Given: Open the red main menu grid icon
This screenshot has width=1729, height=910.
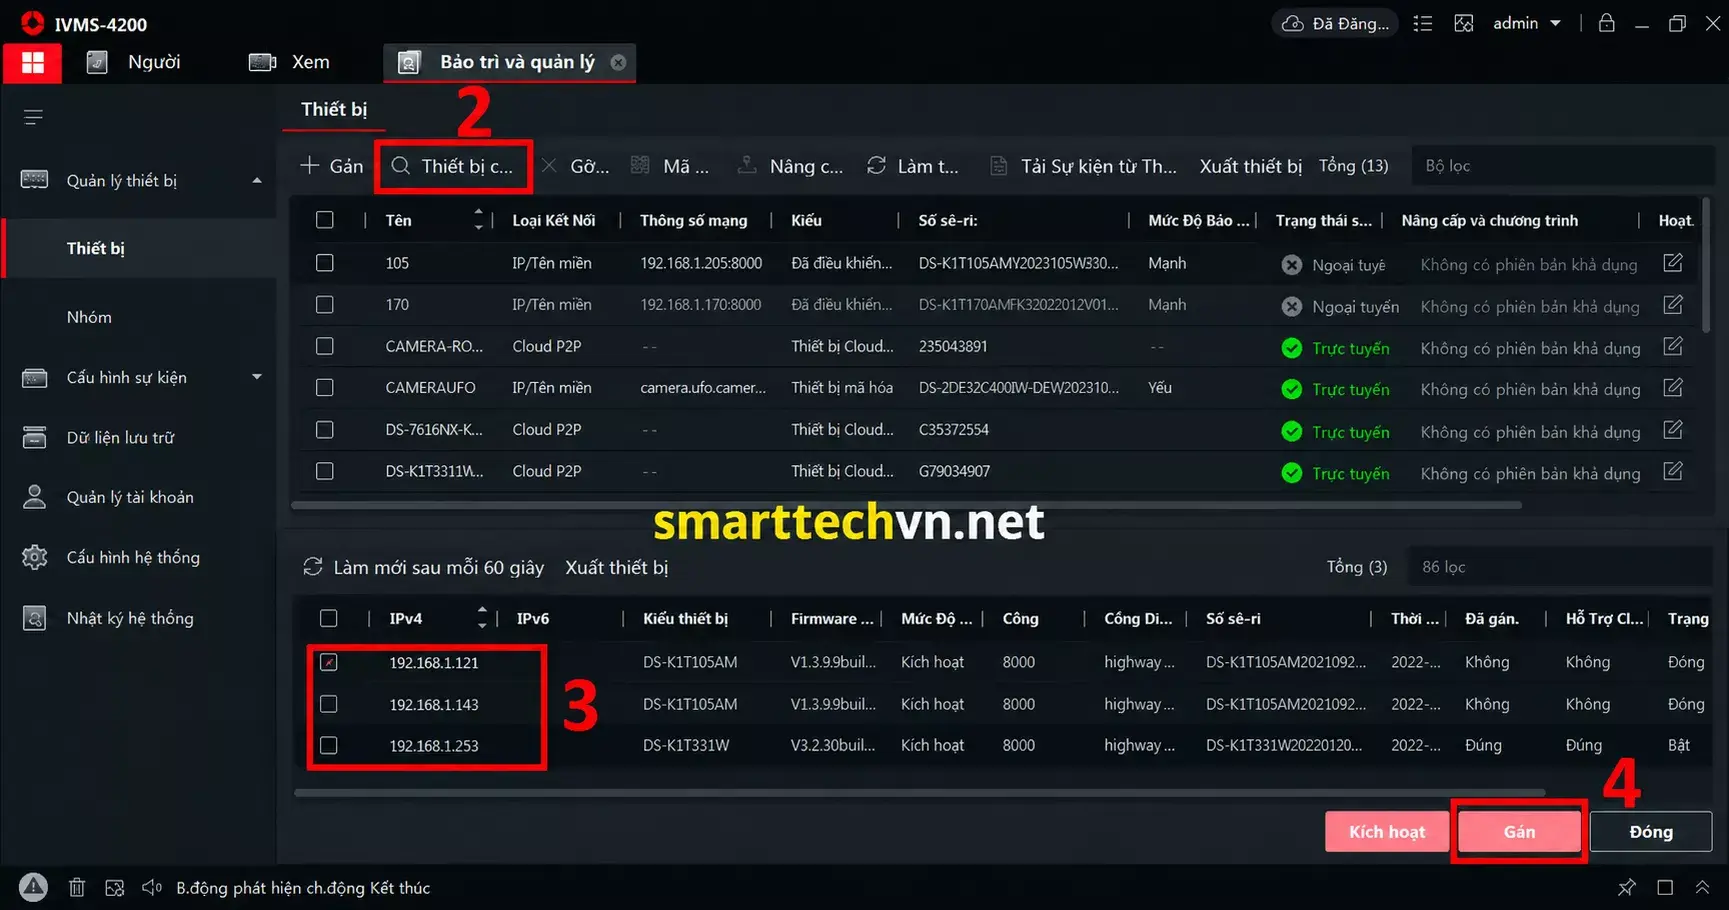Looking at the screenshot, I should [x=33, y=62].
